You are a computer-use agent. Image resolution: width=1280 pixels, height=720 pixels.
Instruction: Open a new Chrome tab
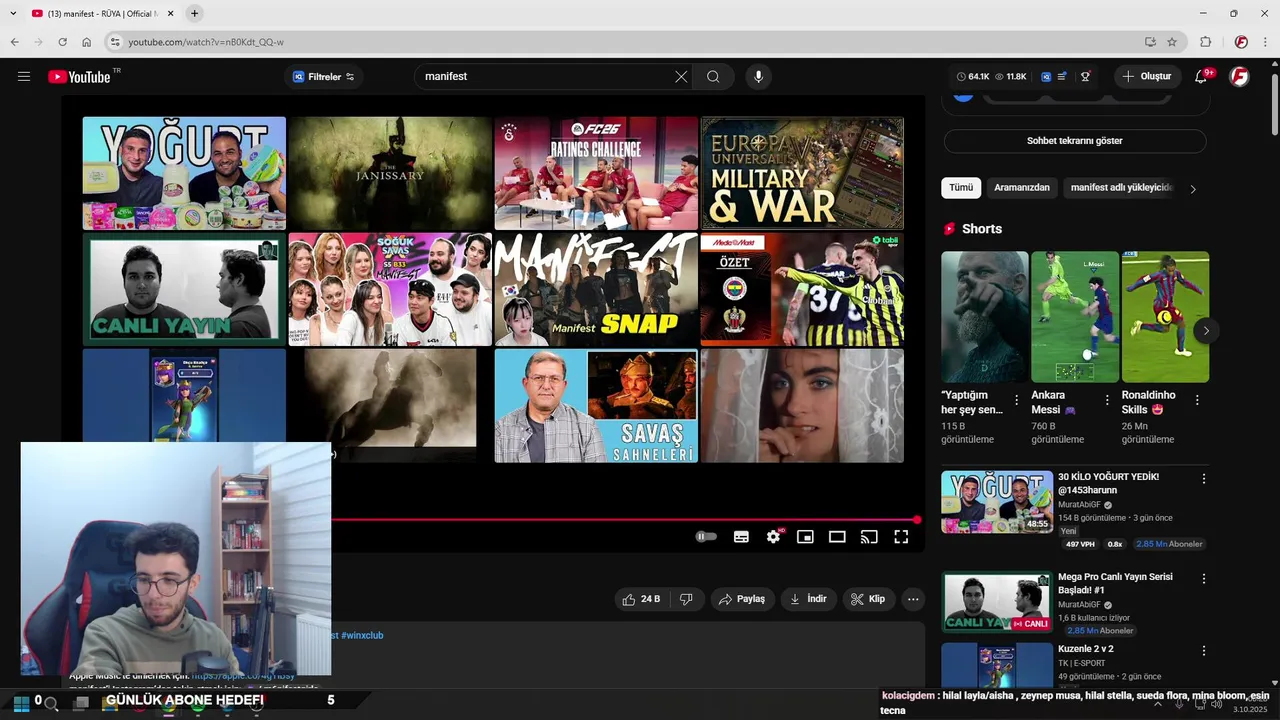[194, 13]
